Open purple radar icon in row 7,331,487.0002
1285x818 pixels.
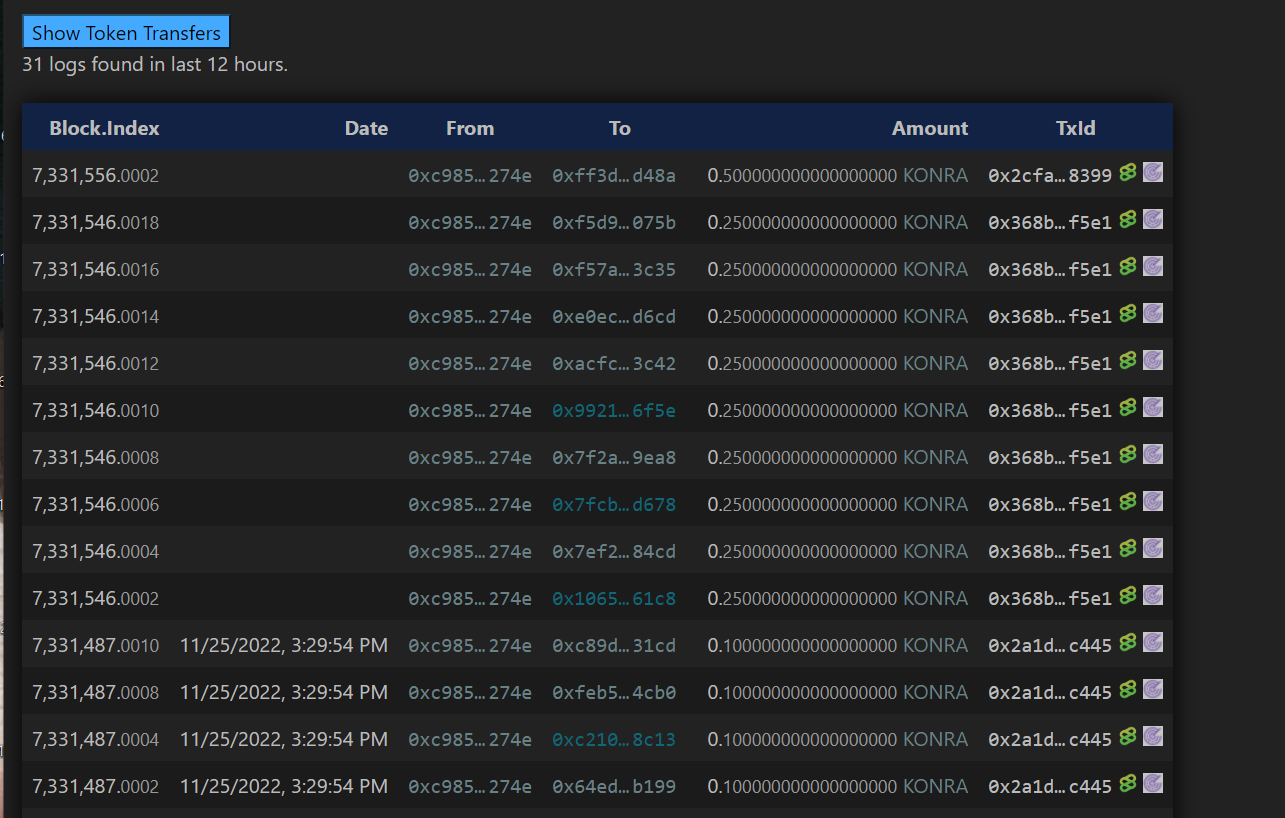click(1153, 783)
